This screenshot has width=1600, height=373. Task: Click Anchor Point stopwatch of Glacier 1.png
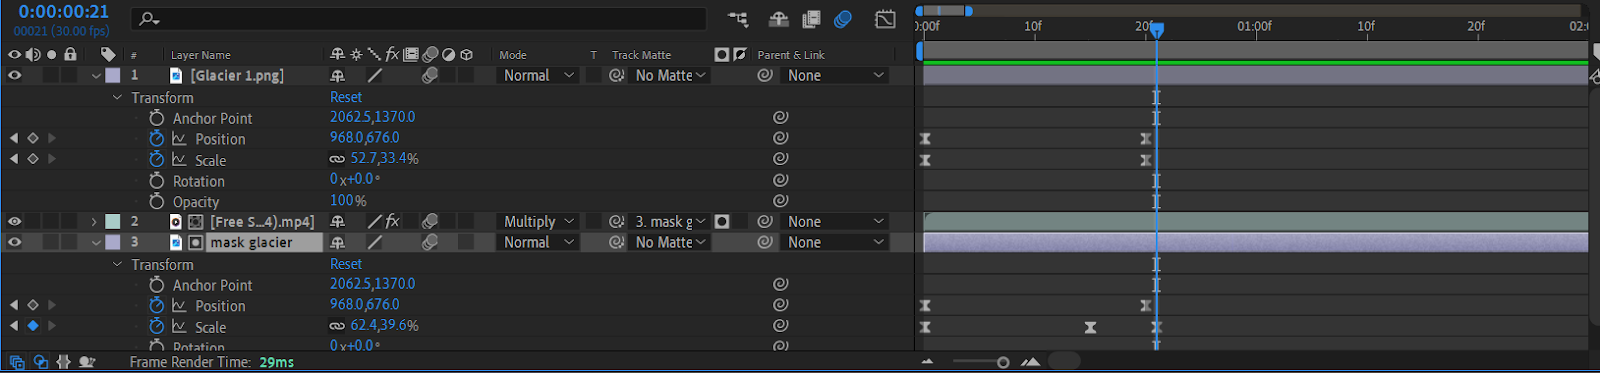click(x=157, y=118)
